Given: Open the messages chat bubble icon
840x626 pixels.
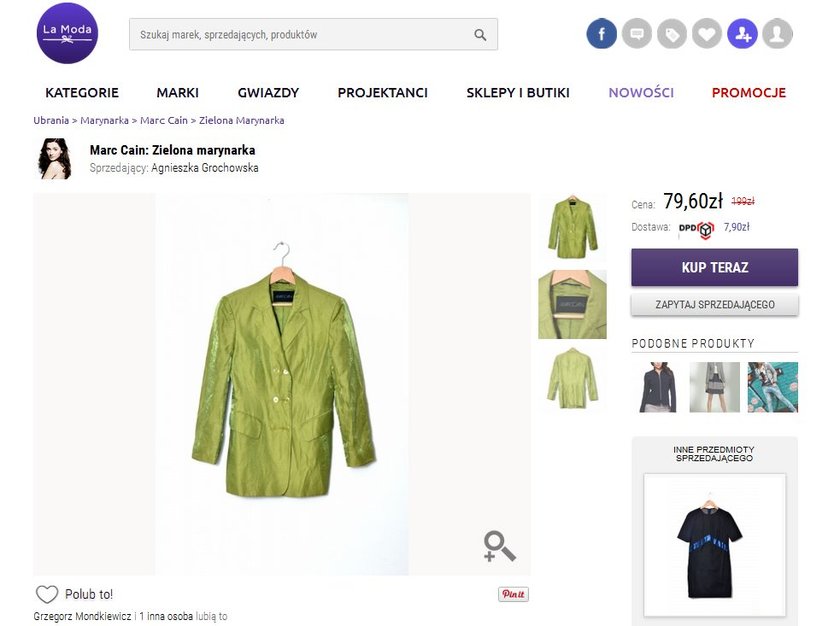Looking at the screenshot, I should click(636, 34).
